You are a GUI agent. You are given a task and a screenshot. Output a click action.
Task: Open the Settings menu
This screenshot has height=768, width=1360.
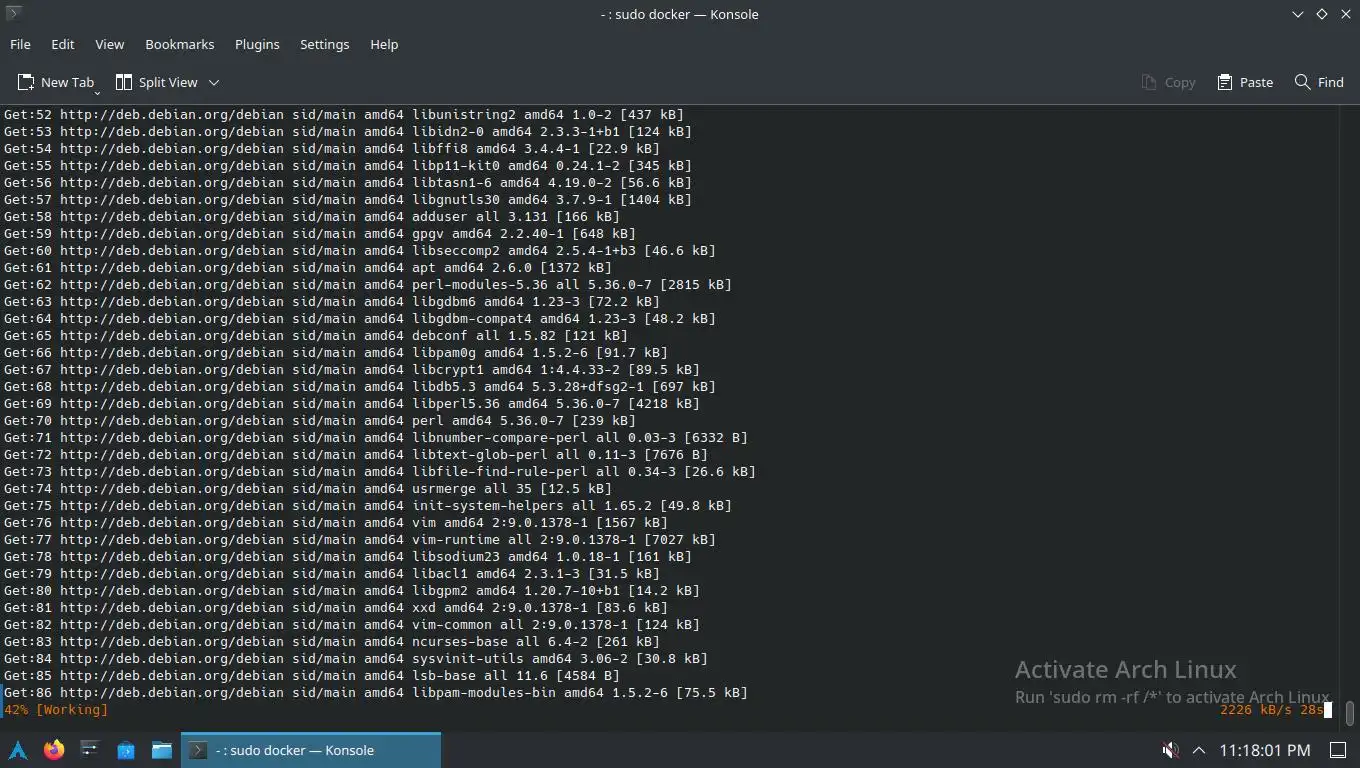pyautogui.click(x=325, y=44)
